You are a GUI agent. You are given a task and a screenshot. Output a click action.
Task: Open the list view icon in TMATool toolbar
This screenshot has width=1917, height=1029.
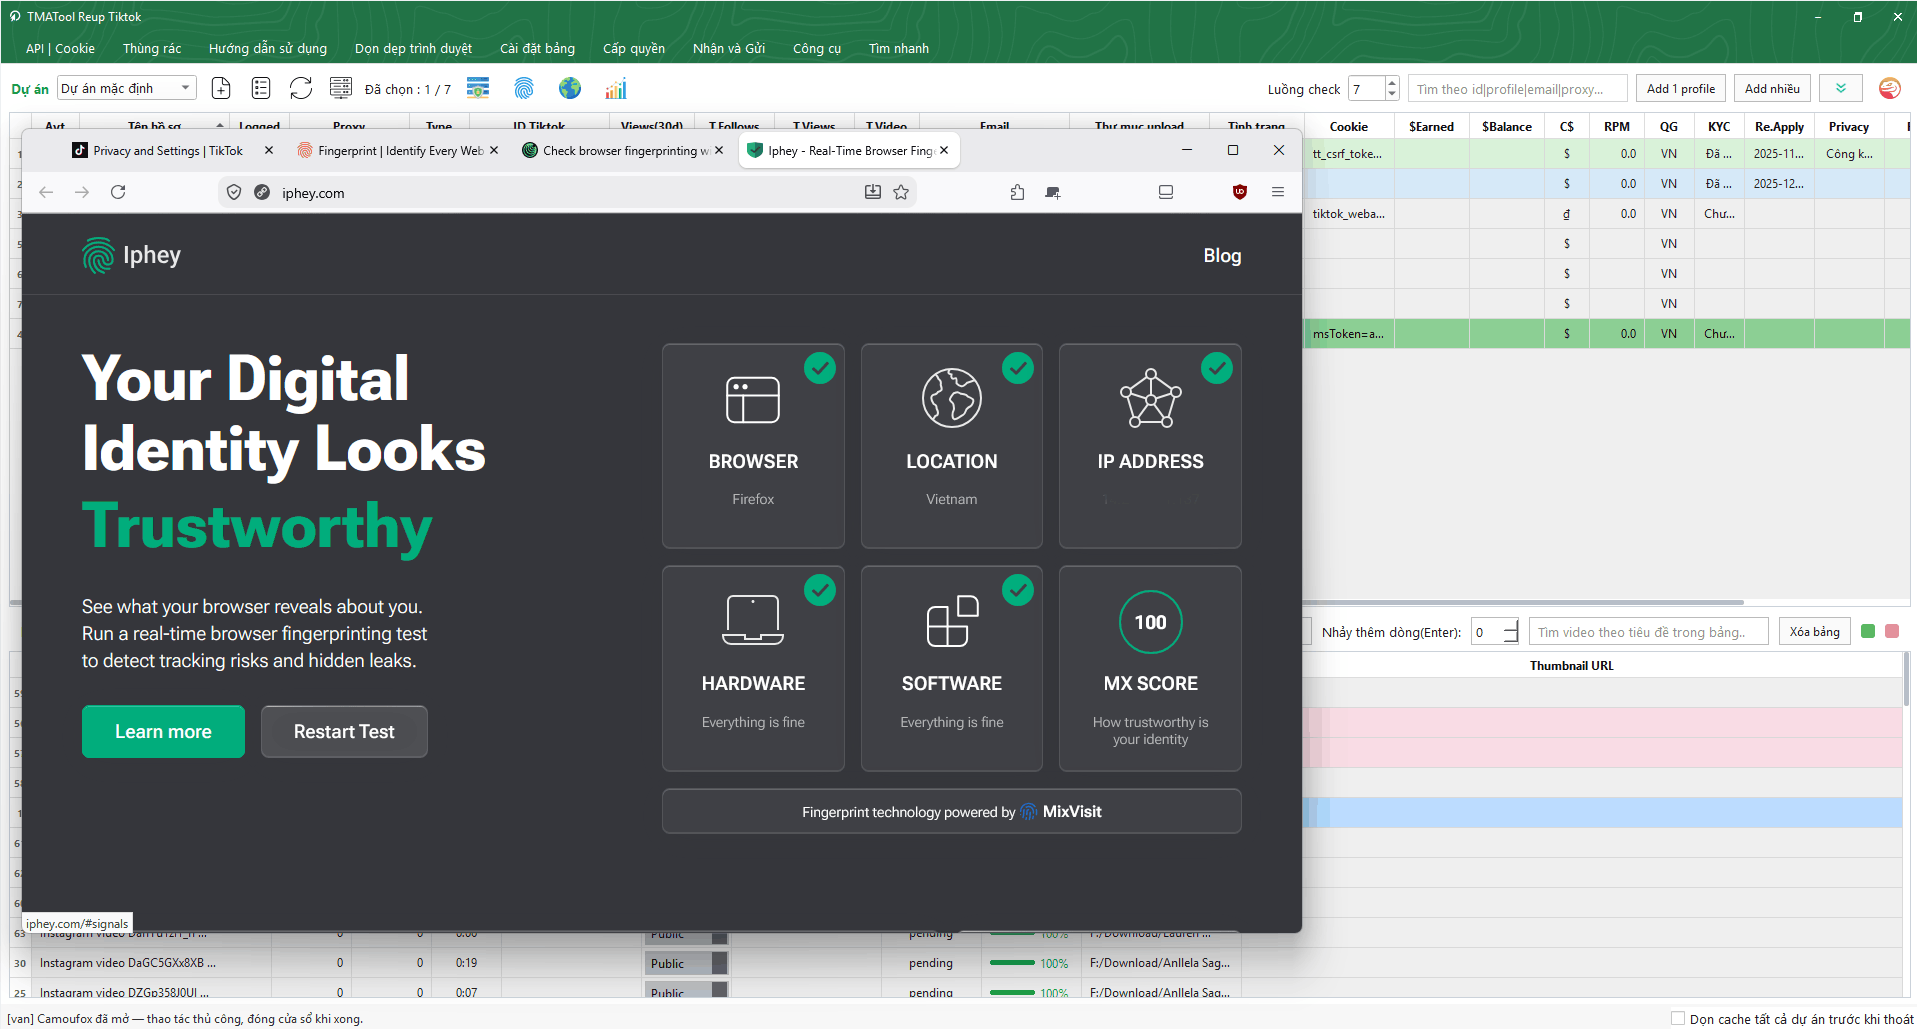(x=261, y=88)
